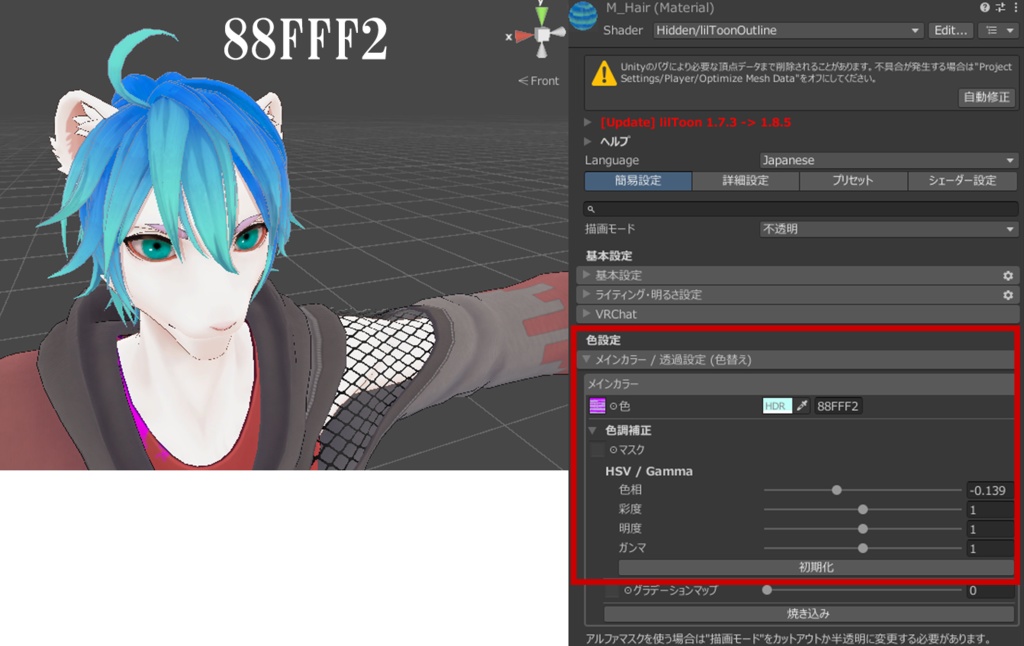The height and width of the screenshot is (646, 1024).
Task: Click the 彩度 saturation slider handle
Action: (x=863, y=509)
